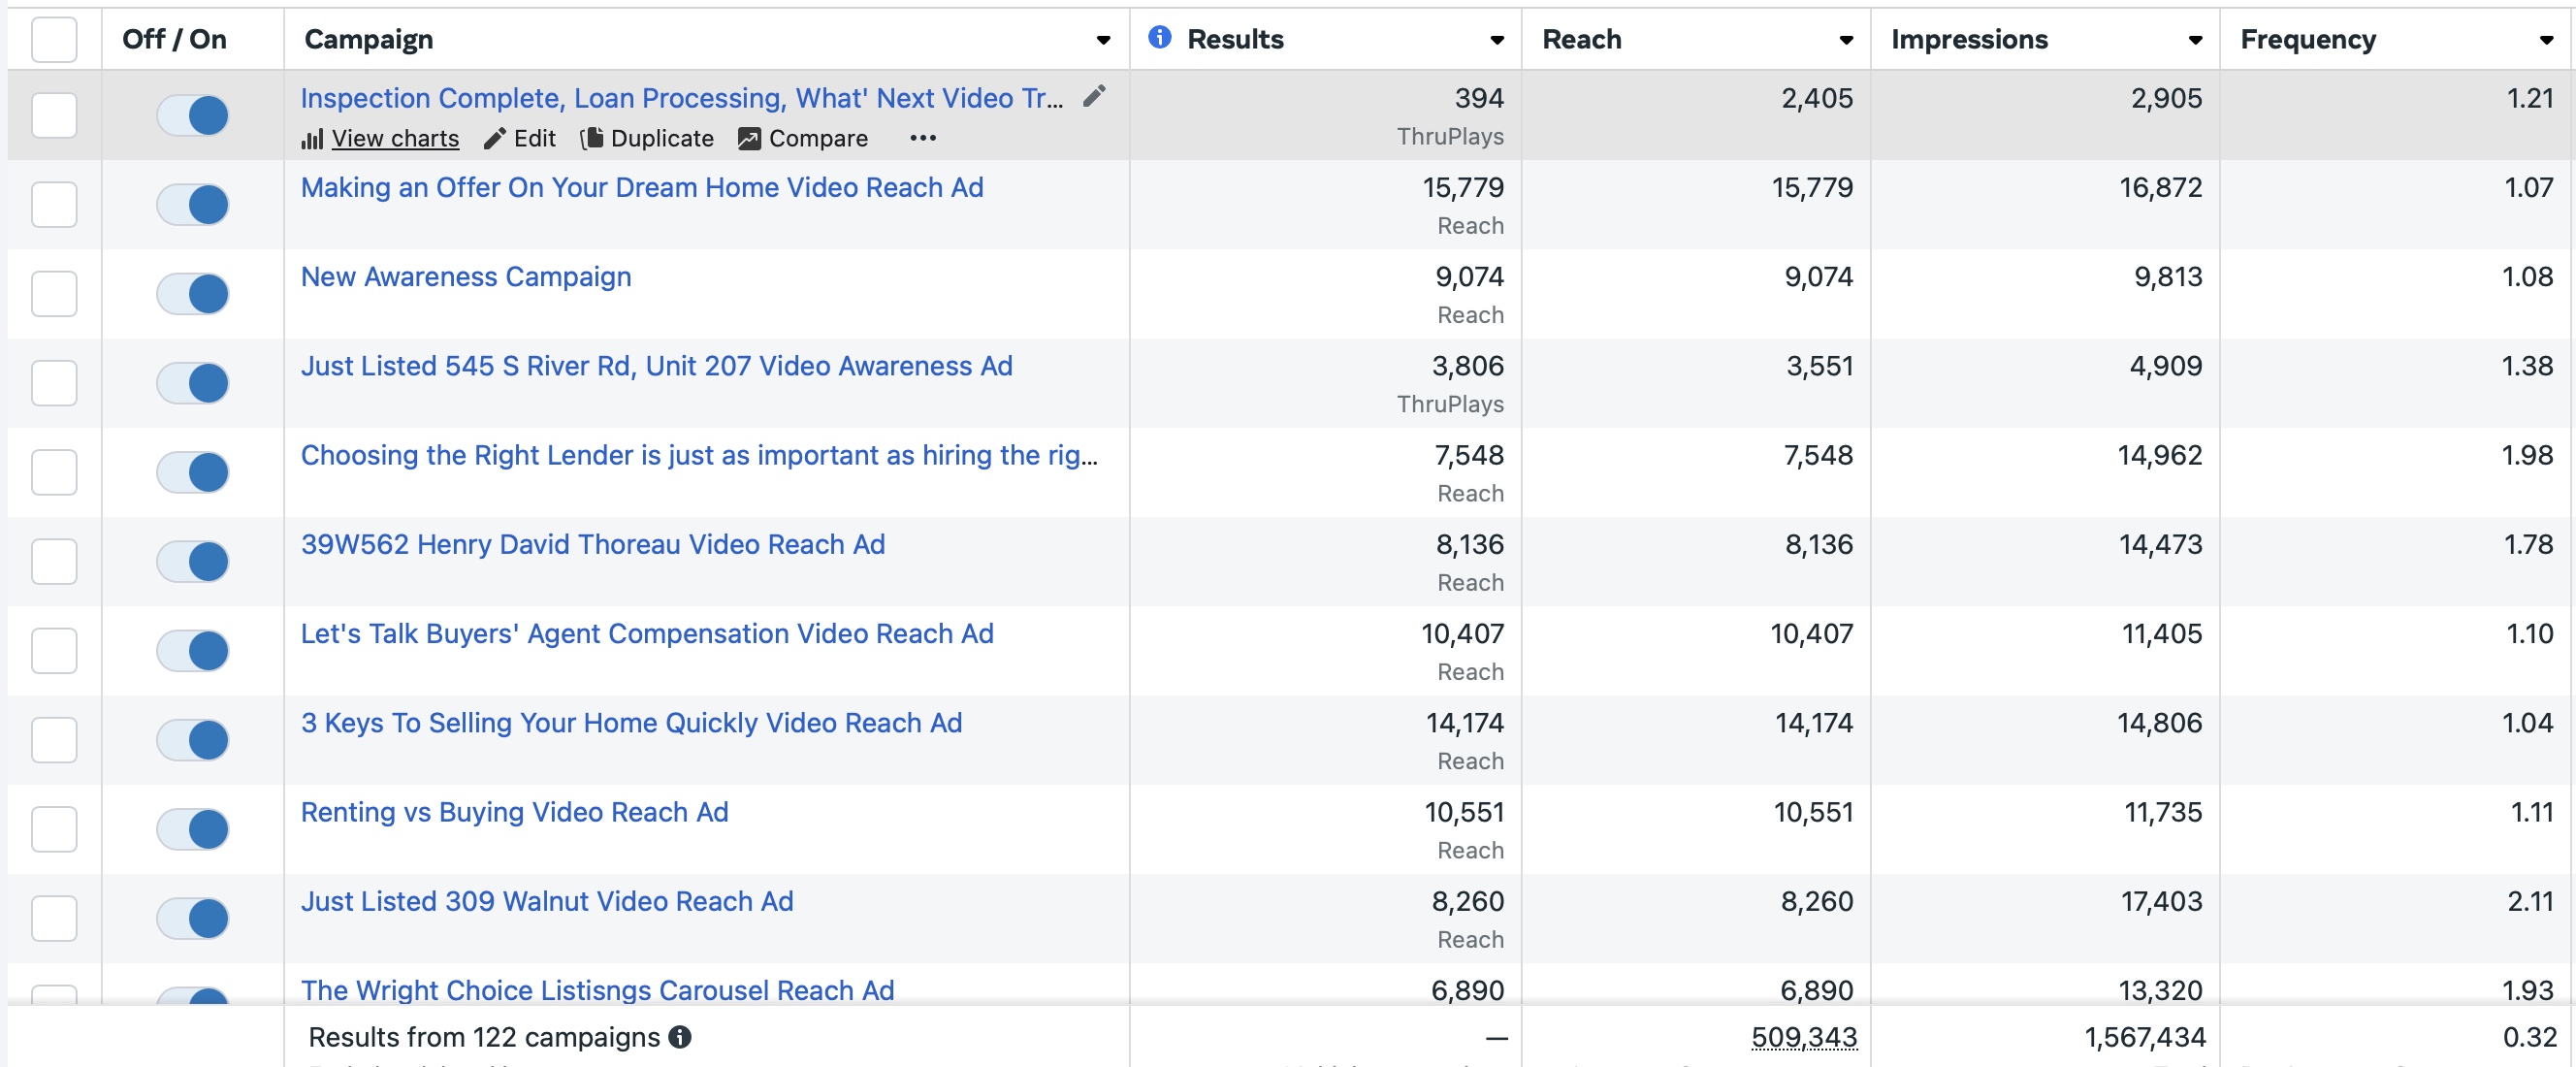This screenshot has height=1067, width=2576.
Task: Open 39W562 Henry David Thoreau Video Reach Ad
Action: (x=593, y=545)
